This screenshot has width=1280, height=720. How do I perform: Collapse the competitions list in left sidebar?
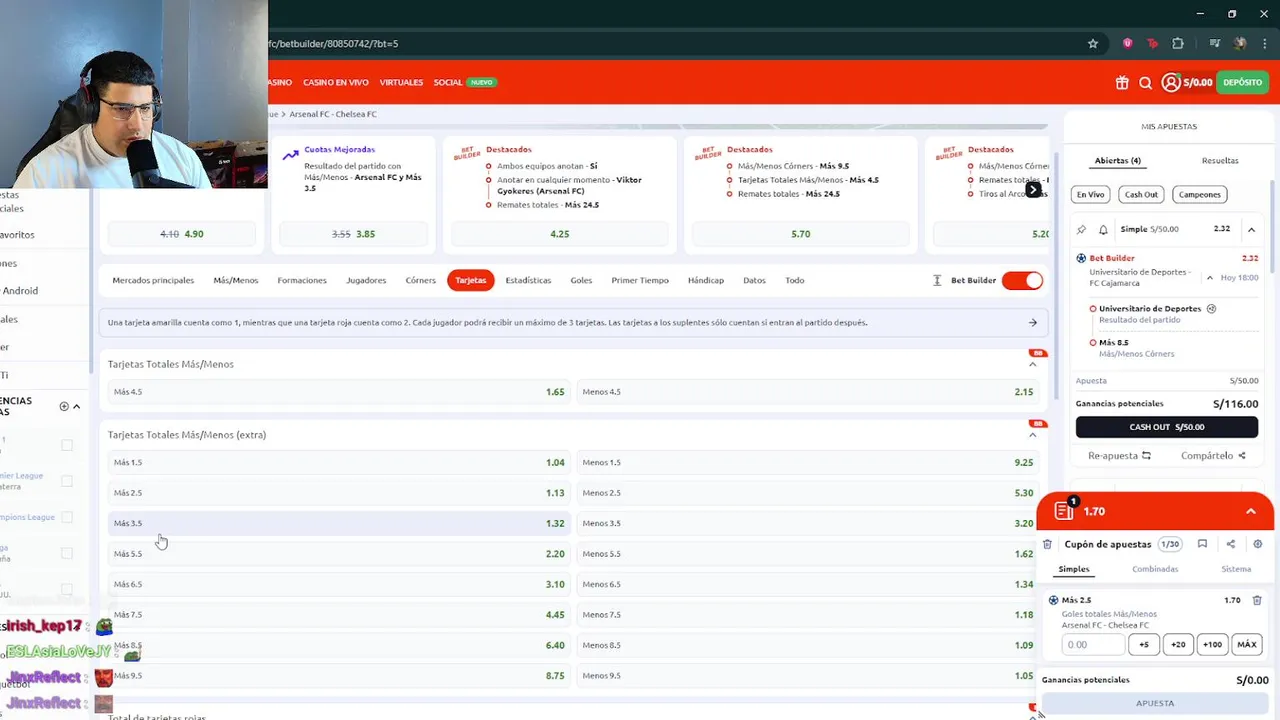[77, 406]
